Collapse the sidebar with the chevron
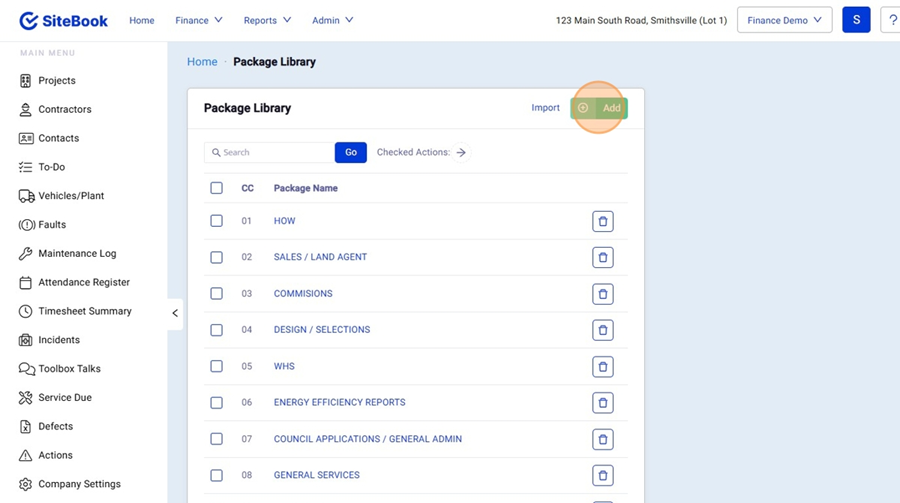Image resolution: width=900 pixels, height=503 pixels. pyautogui.click(x=175, y=313)
